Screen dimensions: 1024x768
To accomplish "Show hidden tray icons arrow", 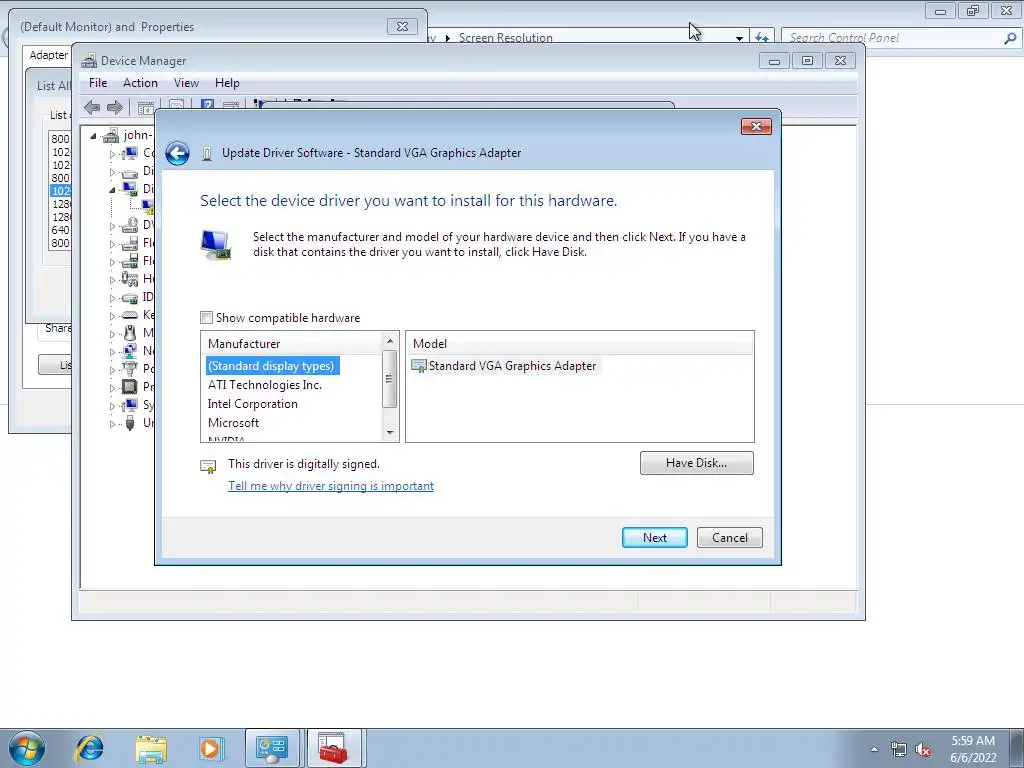I will coord(874,750).
